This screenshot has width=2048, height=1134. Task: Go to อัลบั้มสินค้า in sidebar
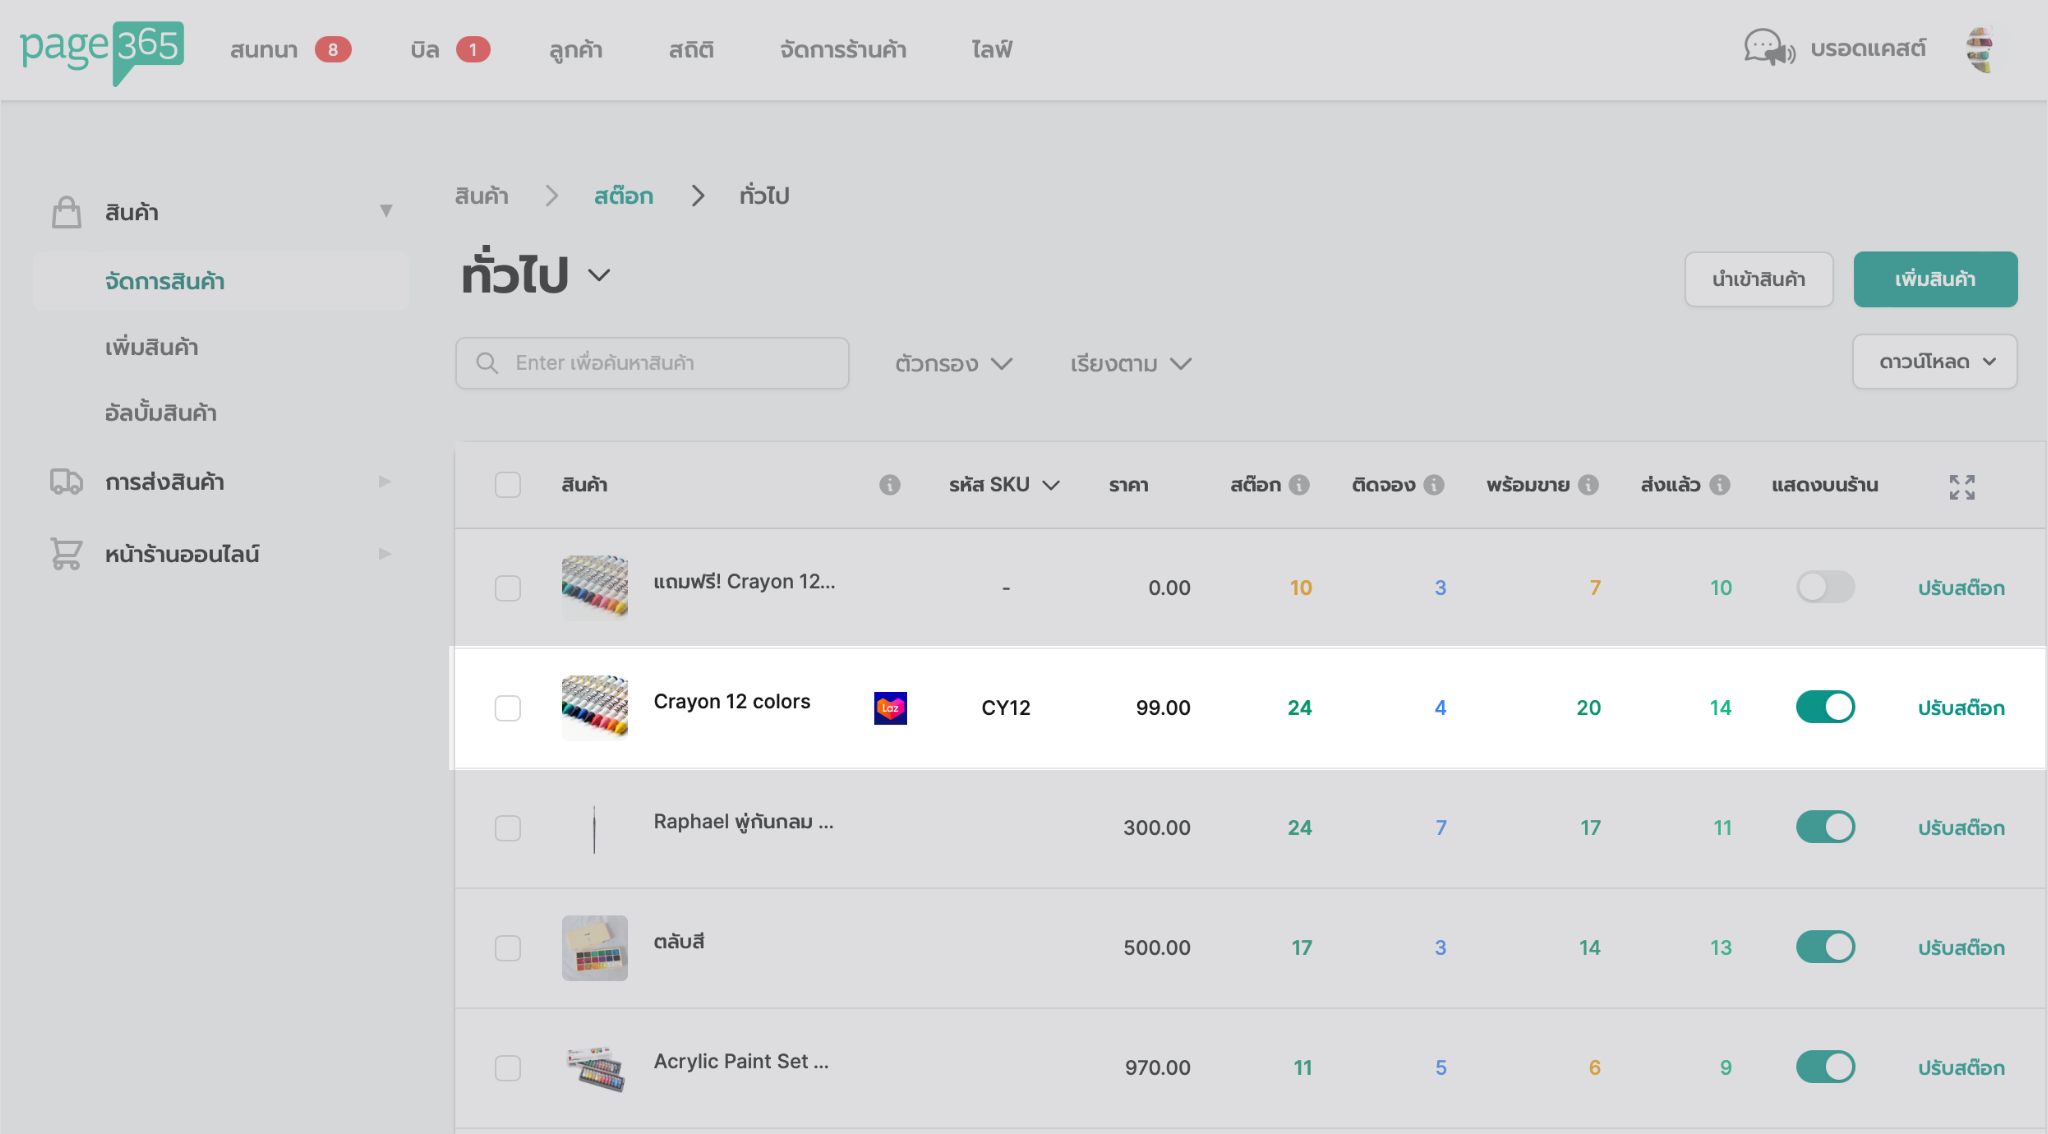pos(161,413)
